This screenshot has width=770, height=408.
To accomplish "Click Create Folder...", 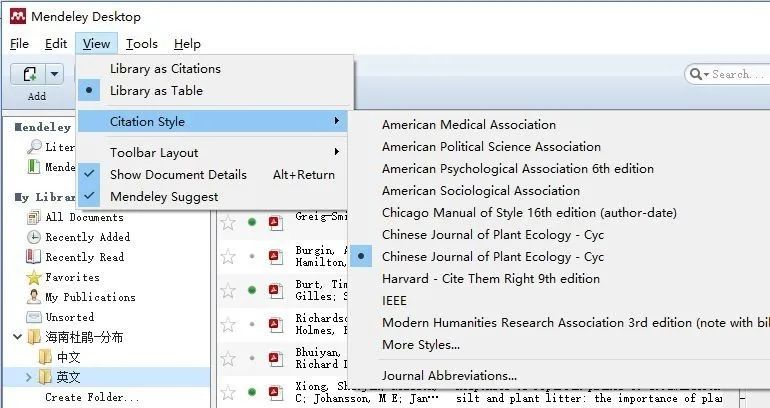I will [x=92, y=397].
